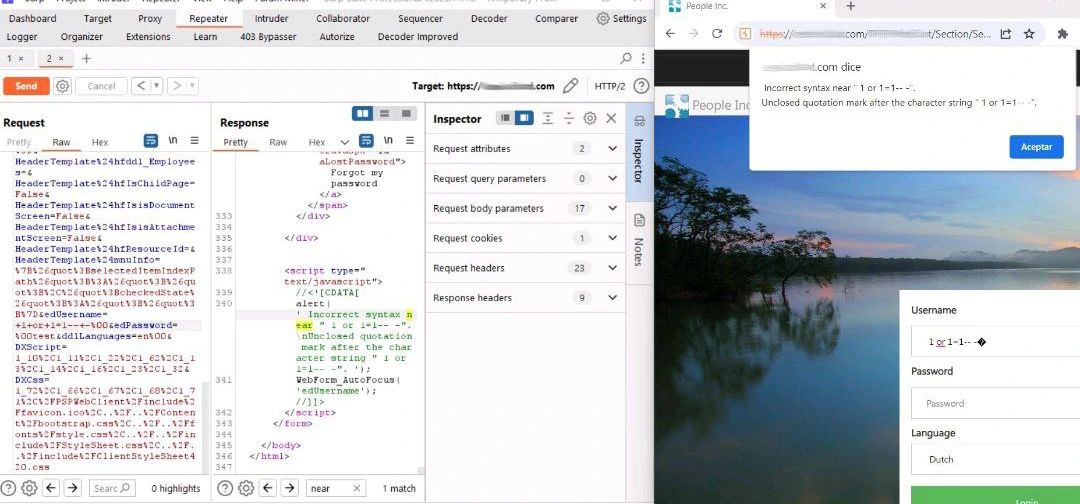Image resolution: width=1080 pixels, height=504 pixels.
Task: Select top-bottom request/response layout
Action: [x=385, y=114]
